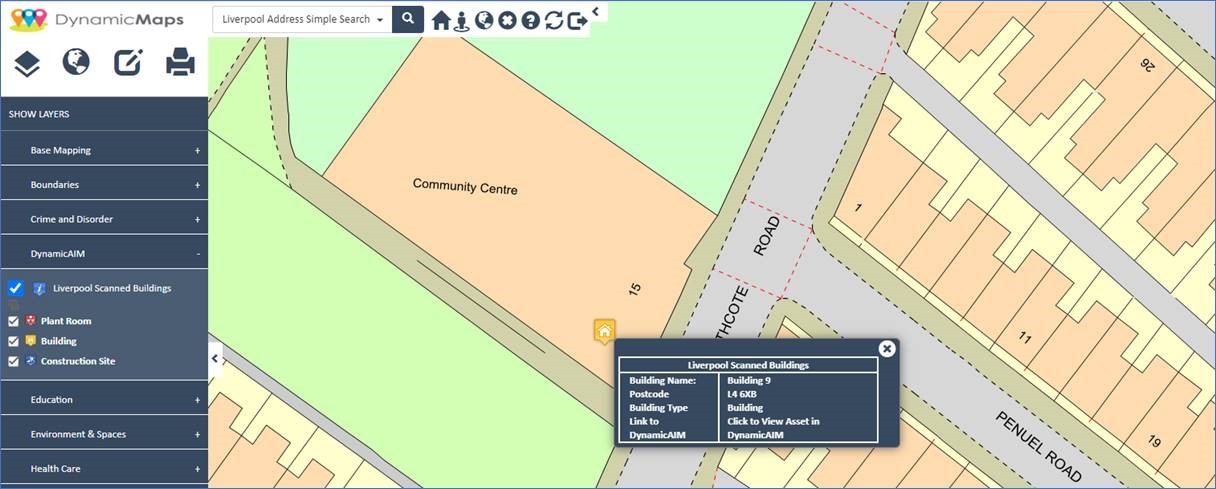
Task: Click the yellow building marker on the map
Action: coord(604,331)
